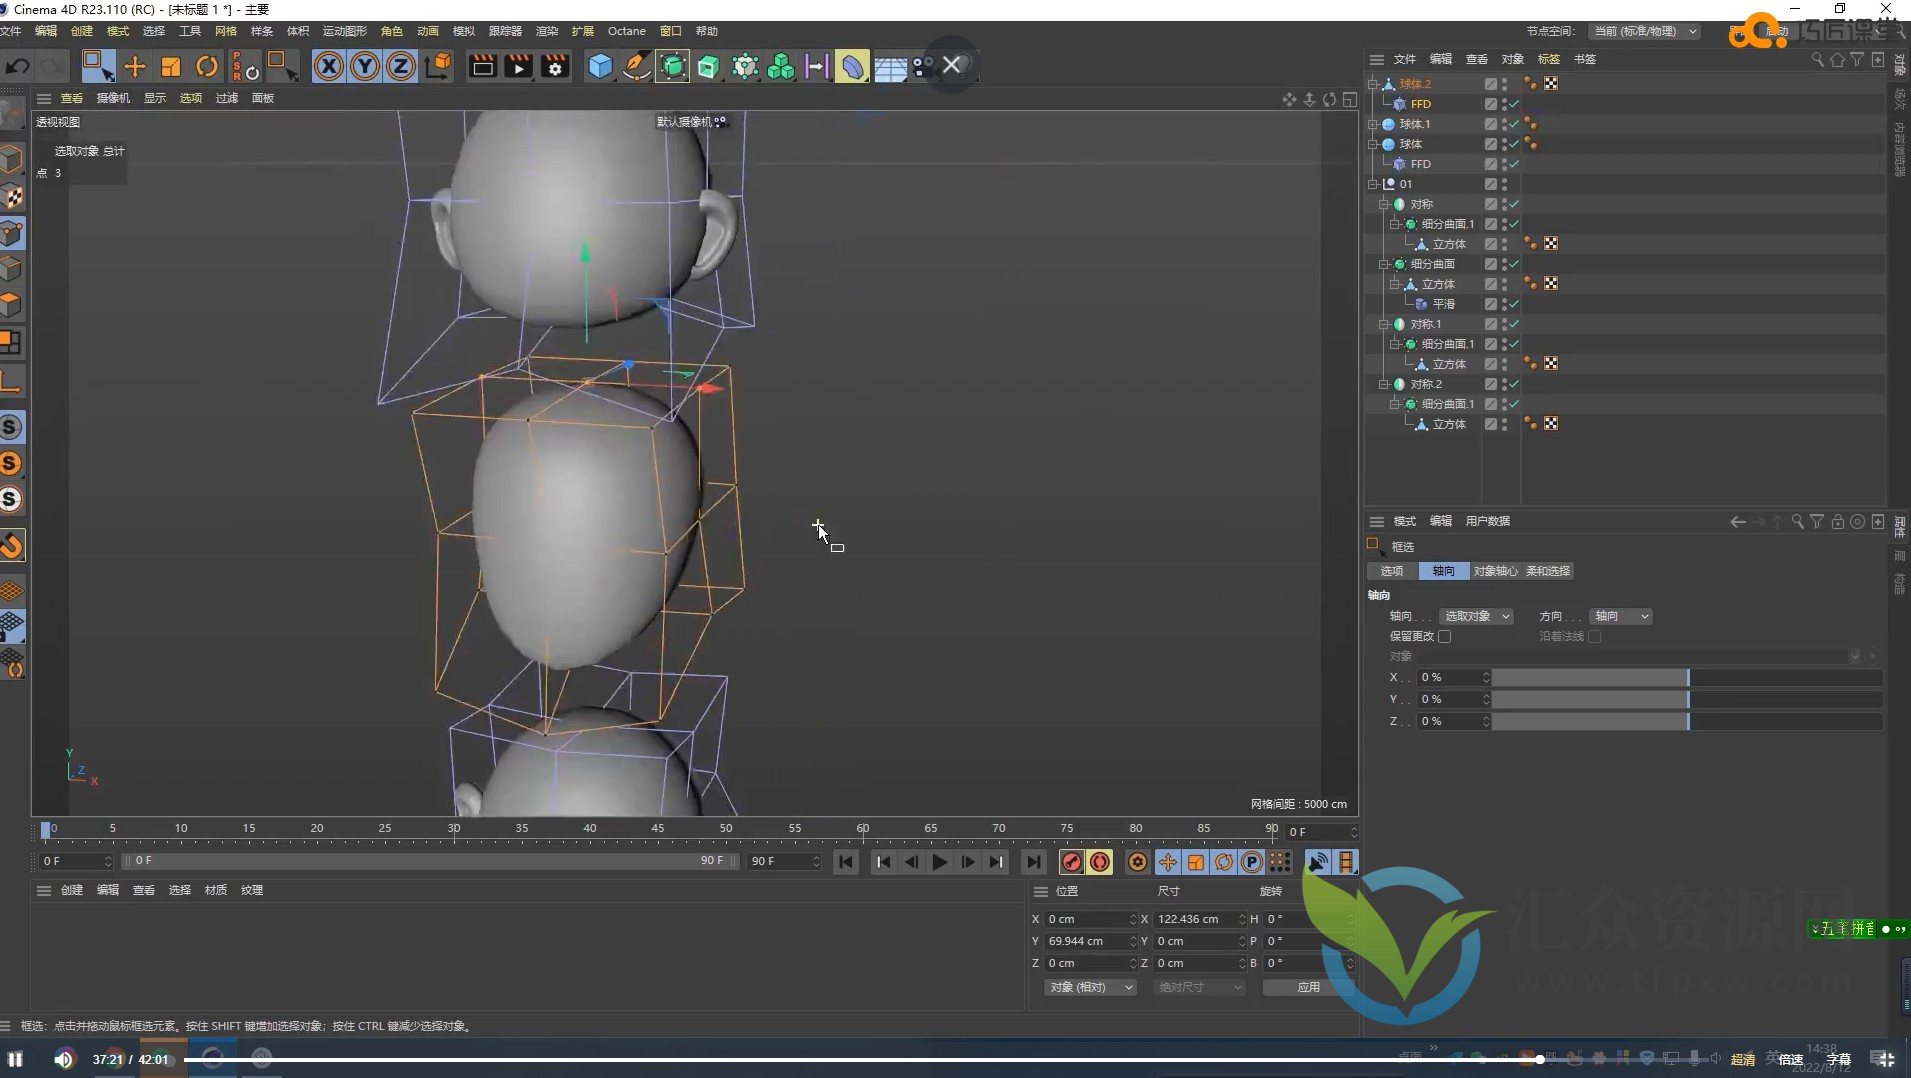The height and width of the screenshot is (1078, 1911).
Task: Select the Cube primitive icon
Action: coord(599,65)
